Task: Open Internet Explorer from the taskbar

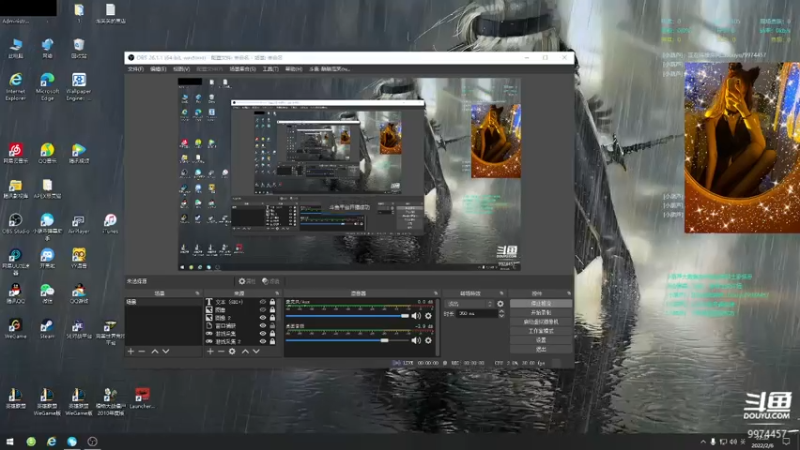Action: pyautogui.click(x=52, y=441)
